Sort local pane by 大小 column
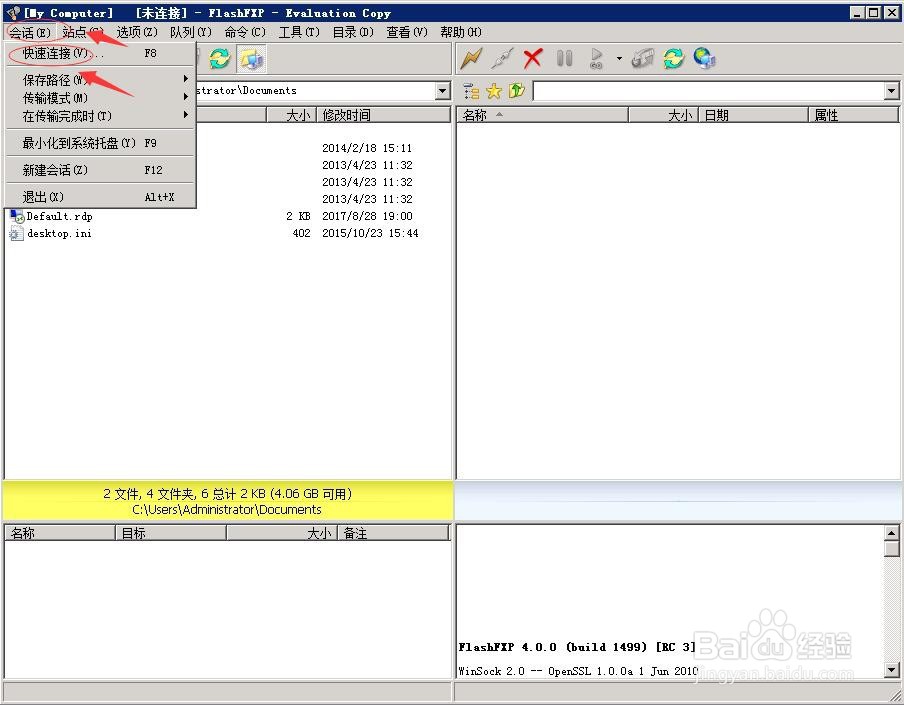The height and width of the screenshot is (705, 904). 291,115
